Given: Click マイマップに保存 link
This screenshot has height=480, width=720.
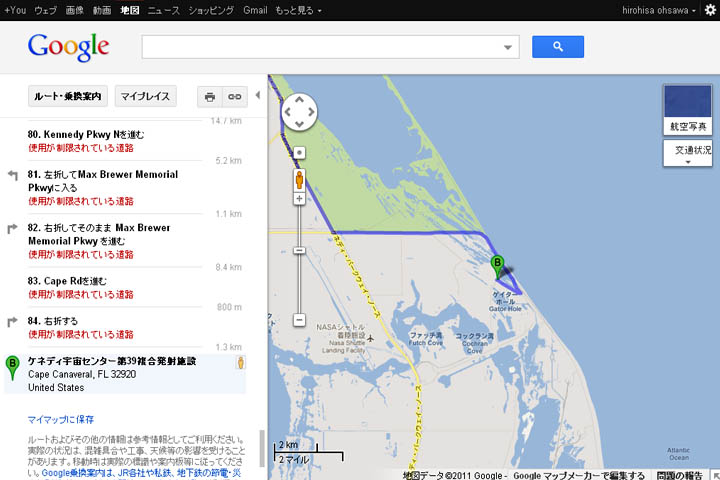Looking at the screenshot, I should [x=61, y=419].
